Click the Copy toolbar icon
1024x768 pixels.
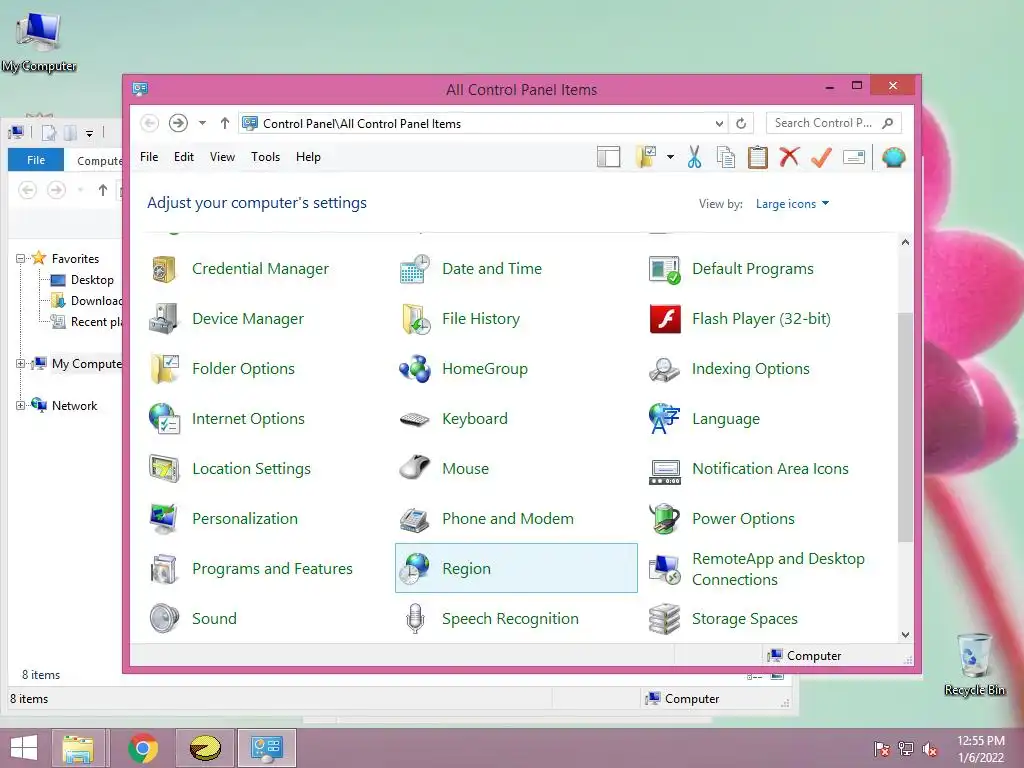[x=726, y=157]
